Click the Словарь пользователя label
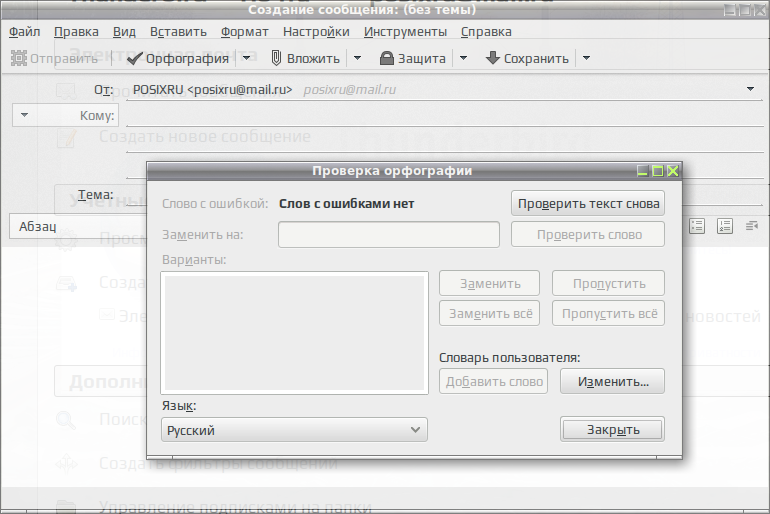This screenshot has width=770, height=514. 510,357
